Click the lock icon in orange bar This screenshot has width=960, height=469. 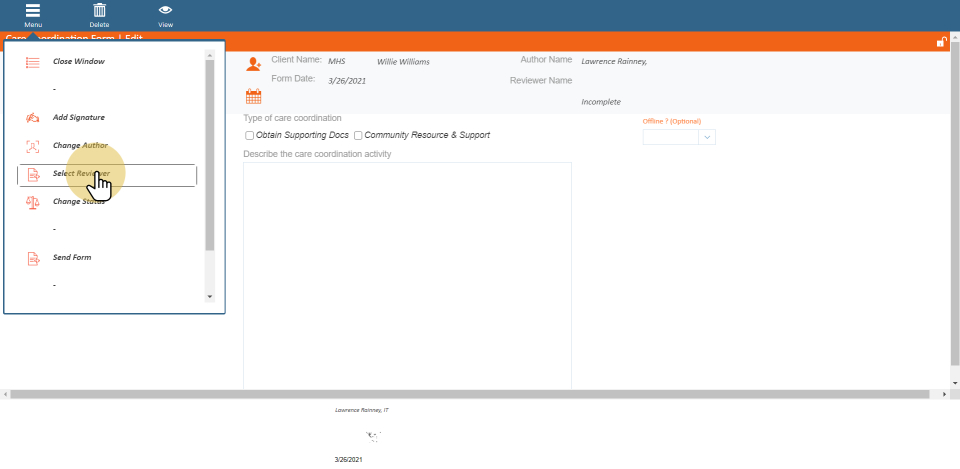[941, 42]
